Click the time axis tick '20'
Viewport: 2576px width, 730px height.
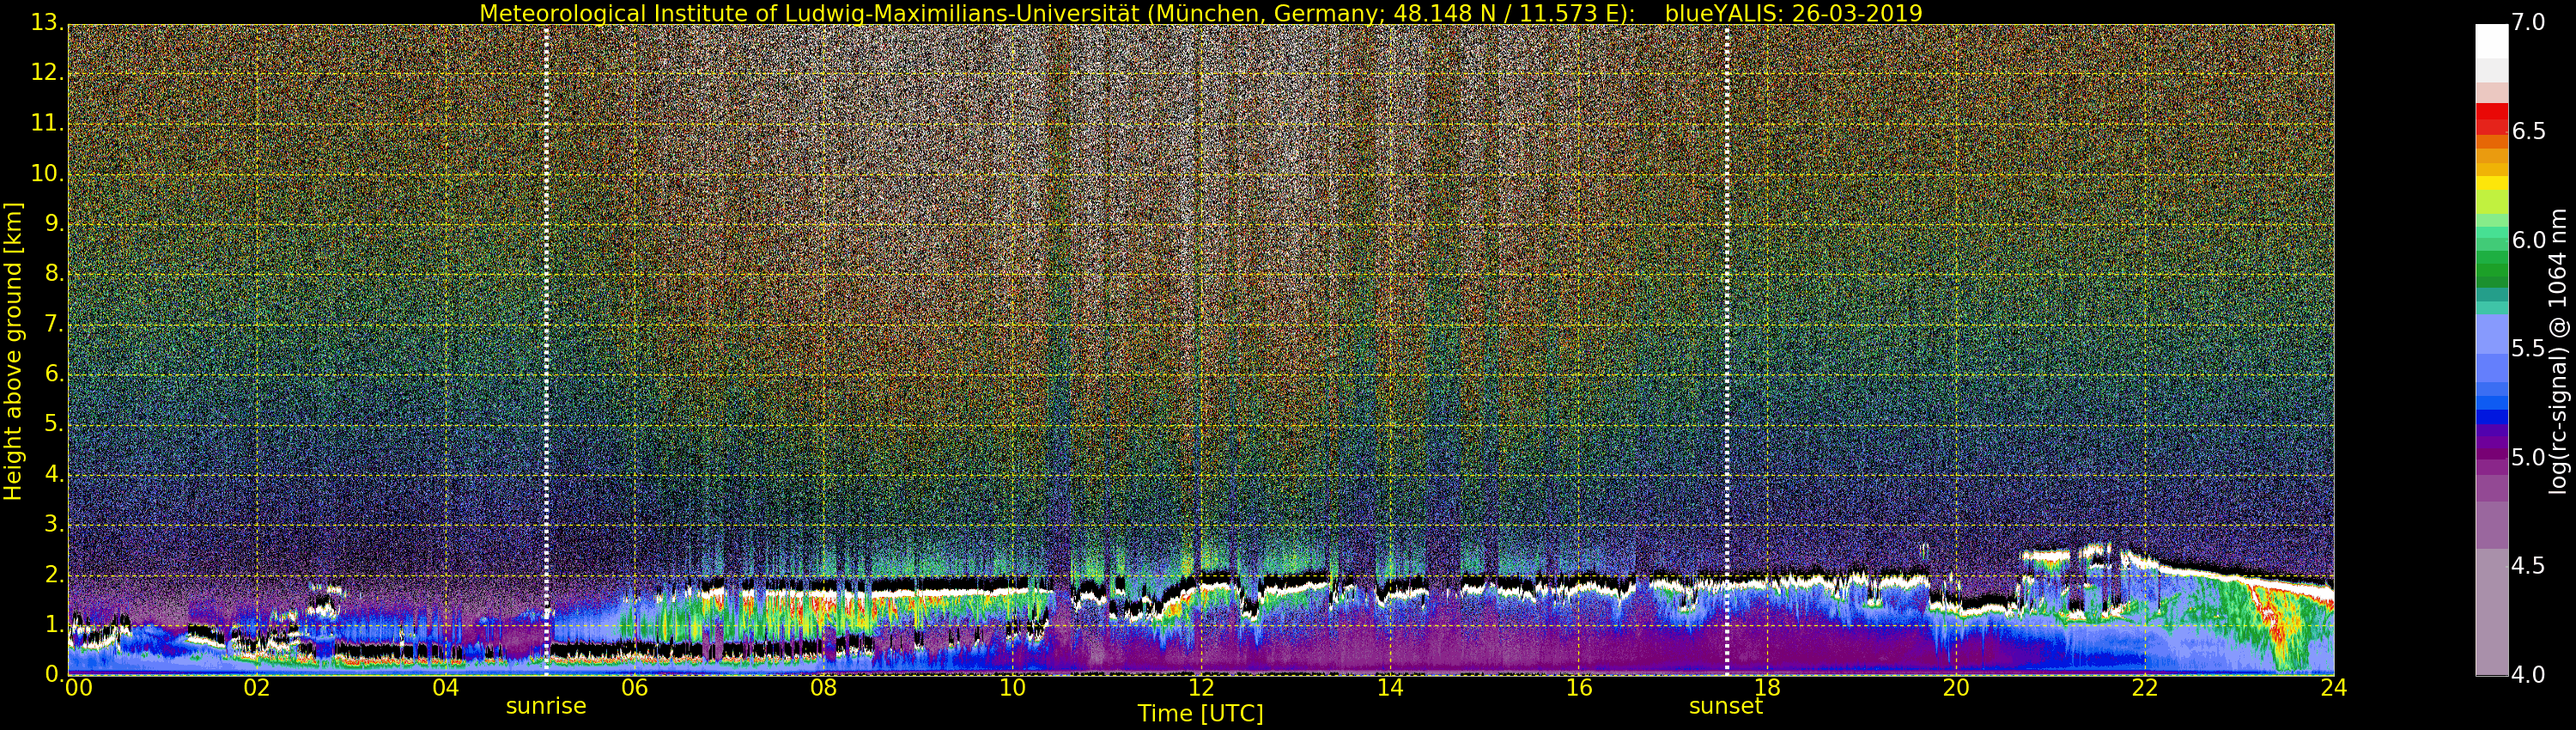pyautogui.click(x=1956, y=687)
